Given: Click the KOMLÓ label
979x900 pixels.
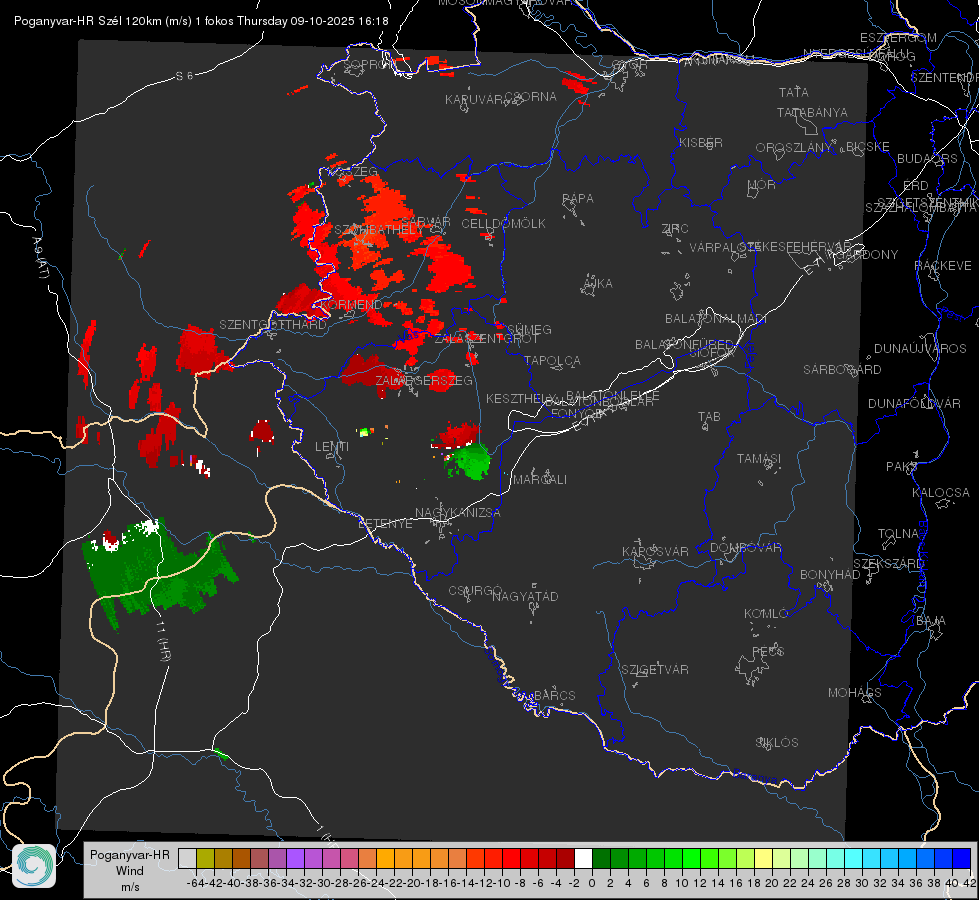Looking at the screenshot, I should pos(766,614).
